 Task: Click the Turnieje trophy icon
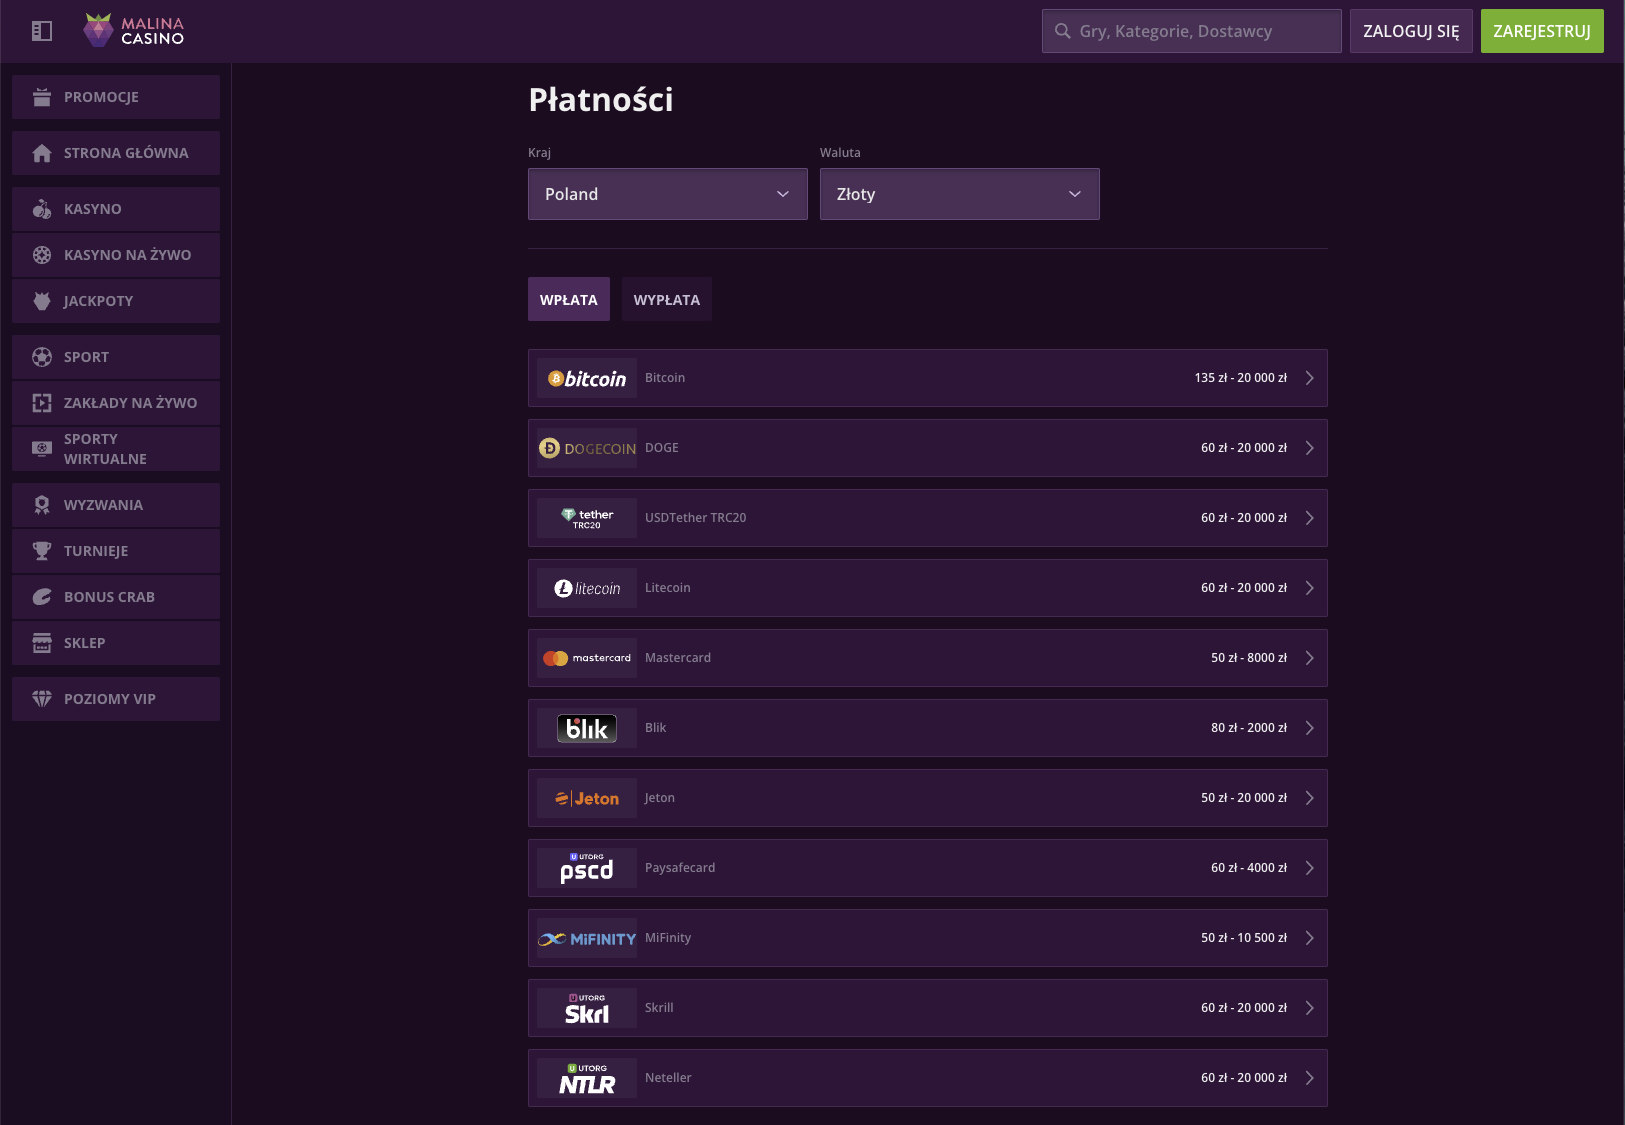(42, 551)
